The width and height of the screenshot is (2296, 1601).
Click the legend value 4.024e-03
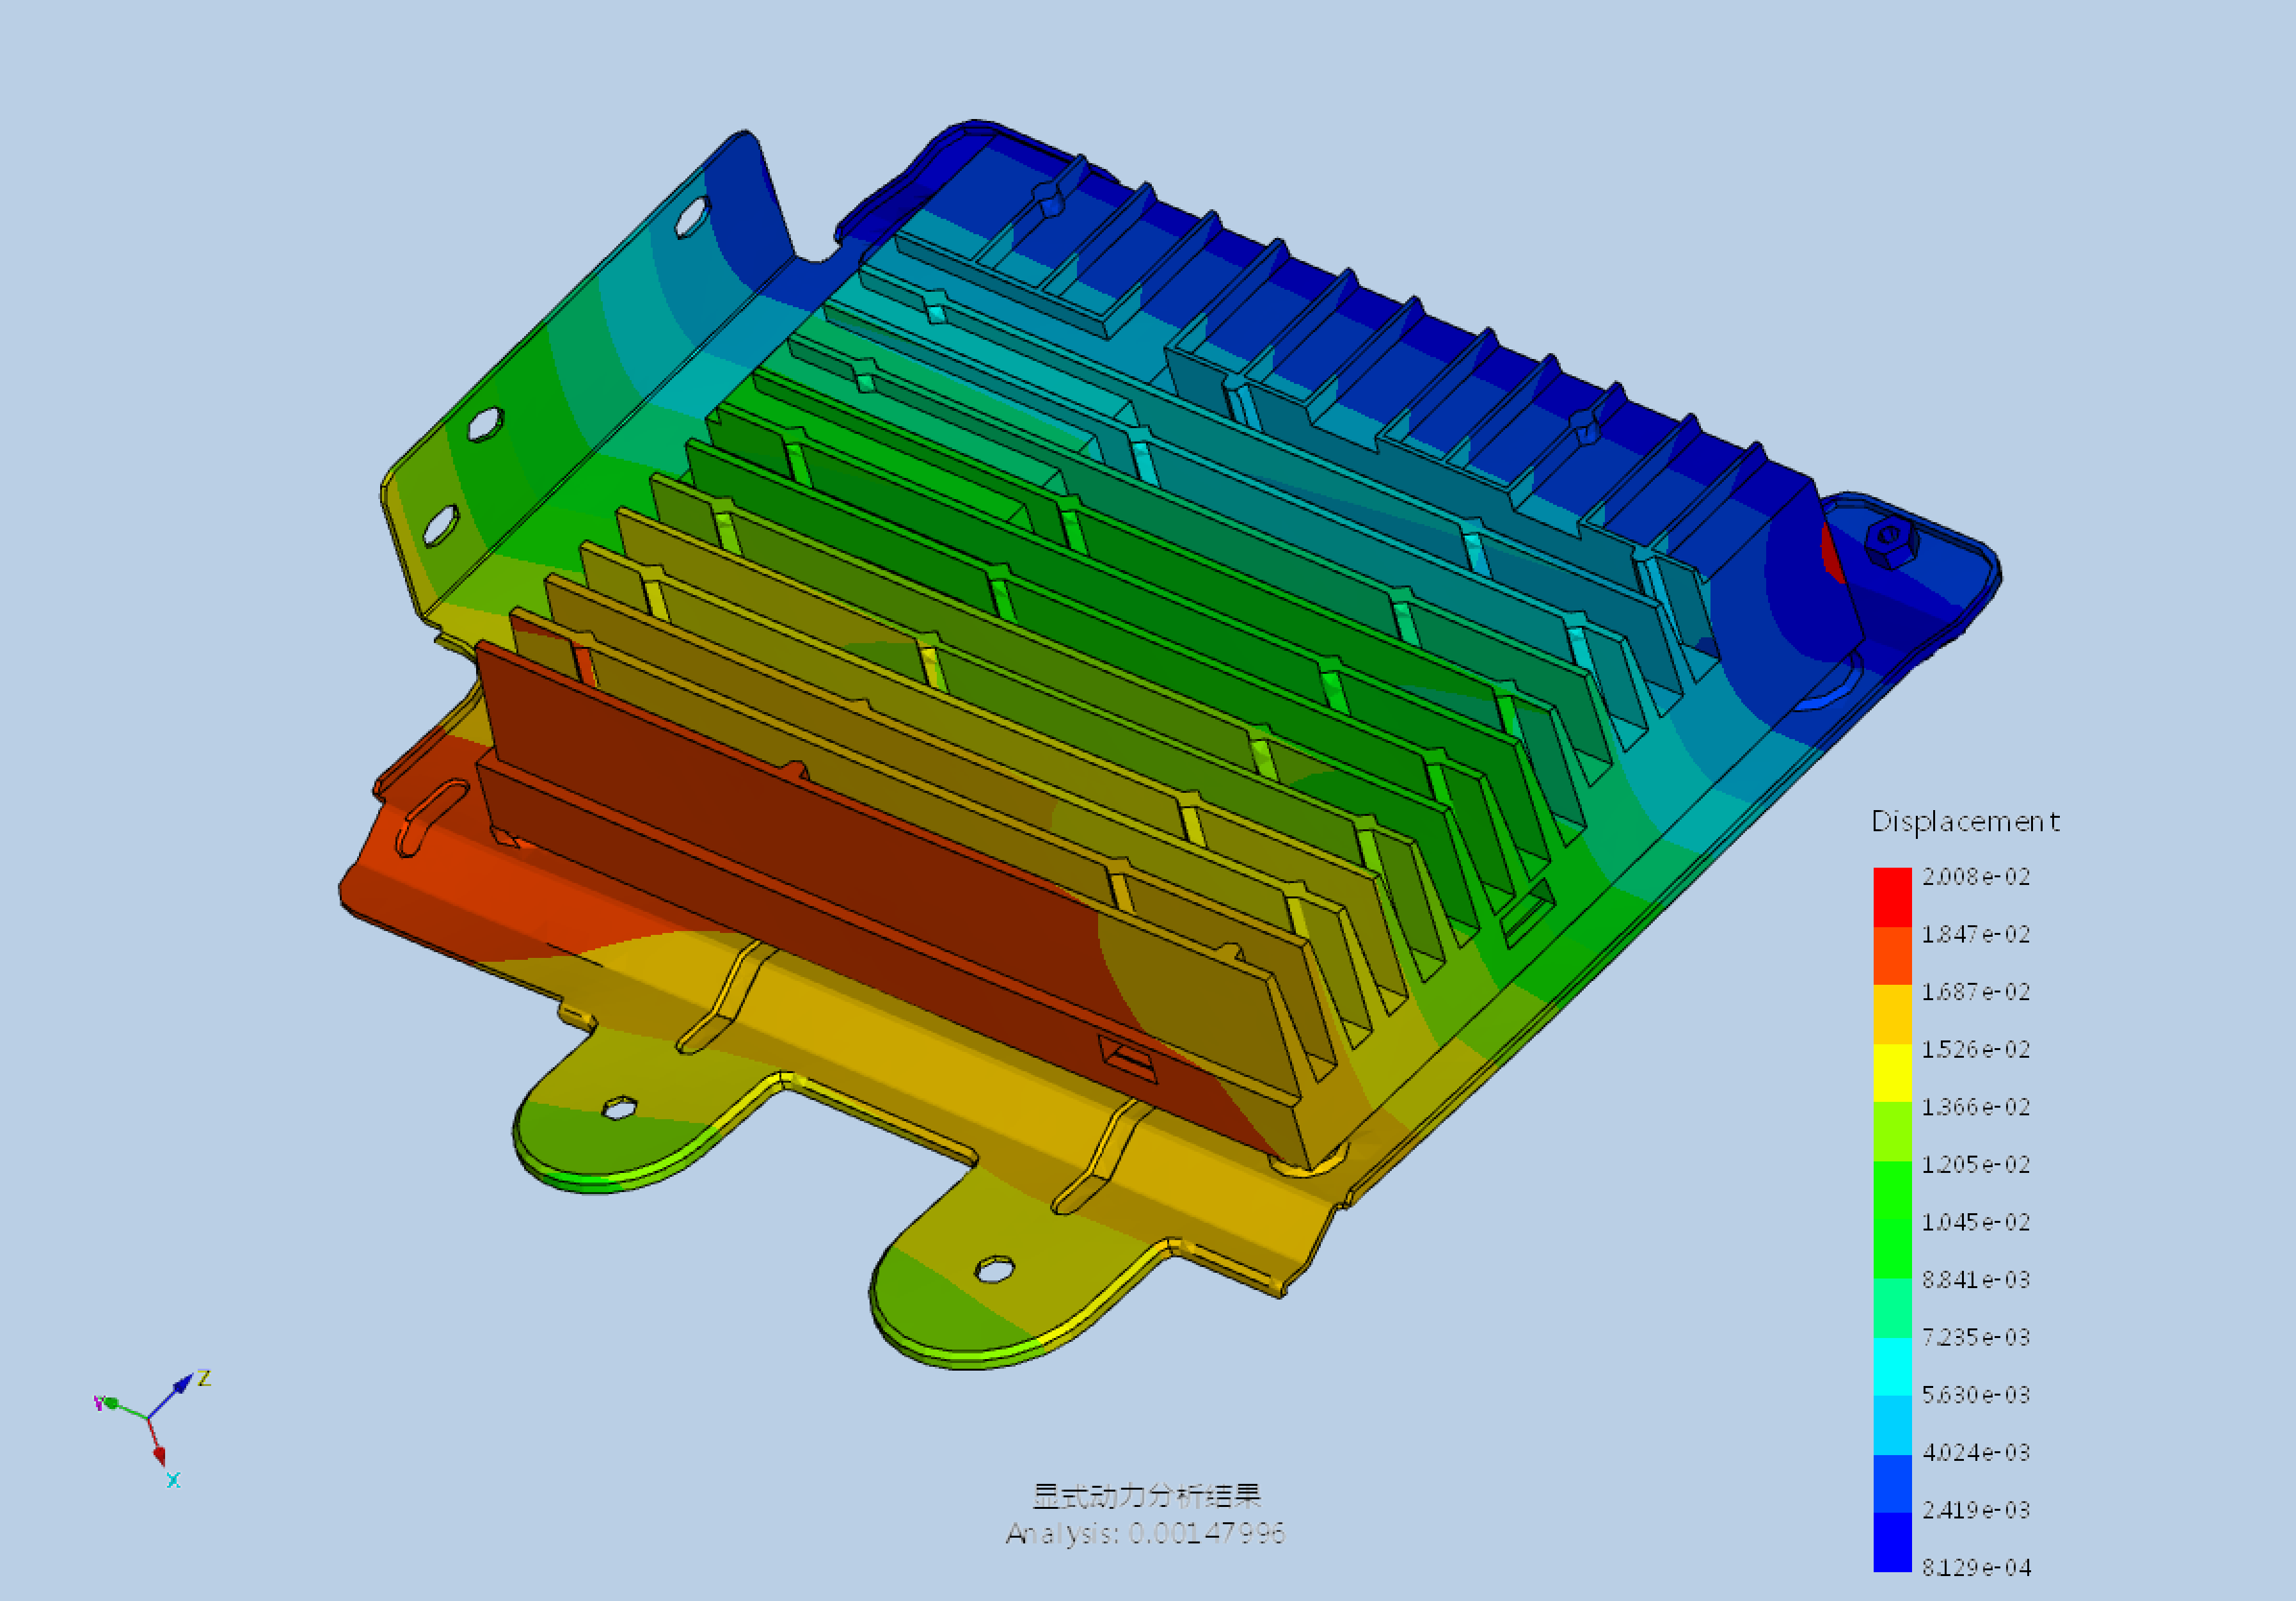coord(1976,1452)
